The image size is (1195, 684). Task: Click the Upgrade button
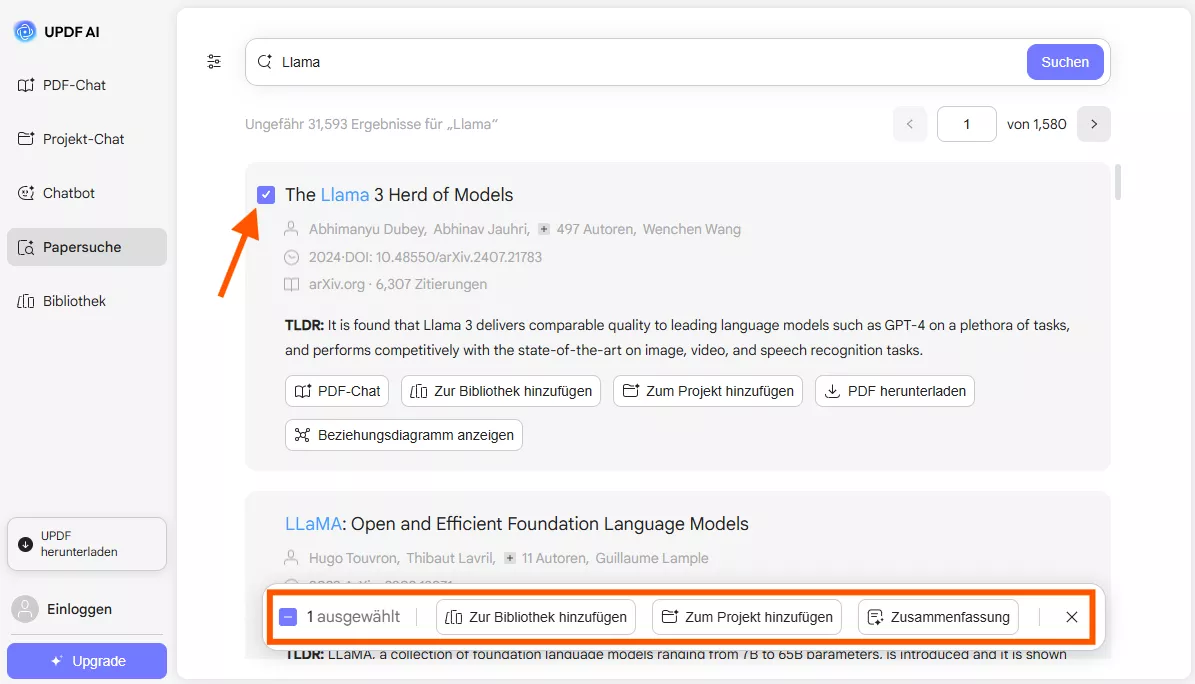coord(87,661)
